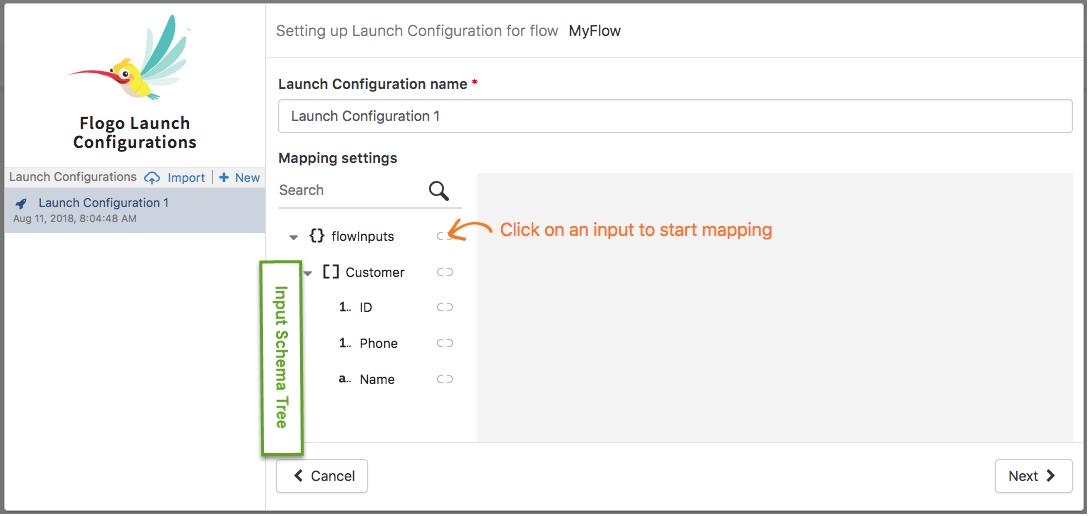Select the Phone input in the schema tree

(x=378, y=344)
